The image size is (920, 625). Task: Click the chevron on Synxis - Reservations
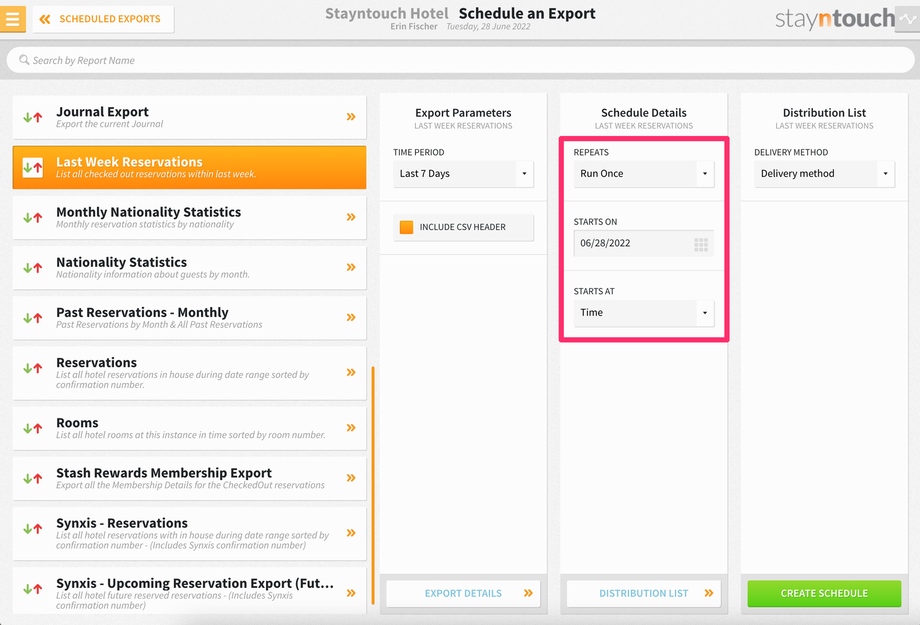[351, 533]
